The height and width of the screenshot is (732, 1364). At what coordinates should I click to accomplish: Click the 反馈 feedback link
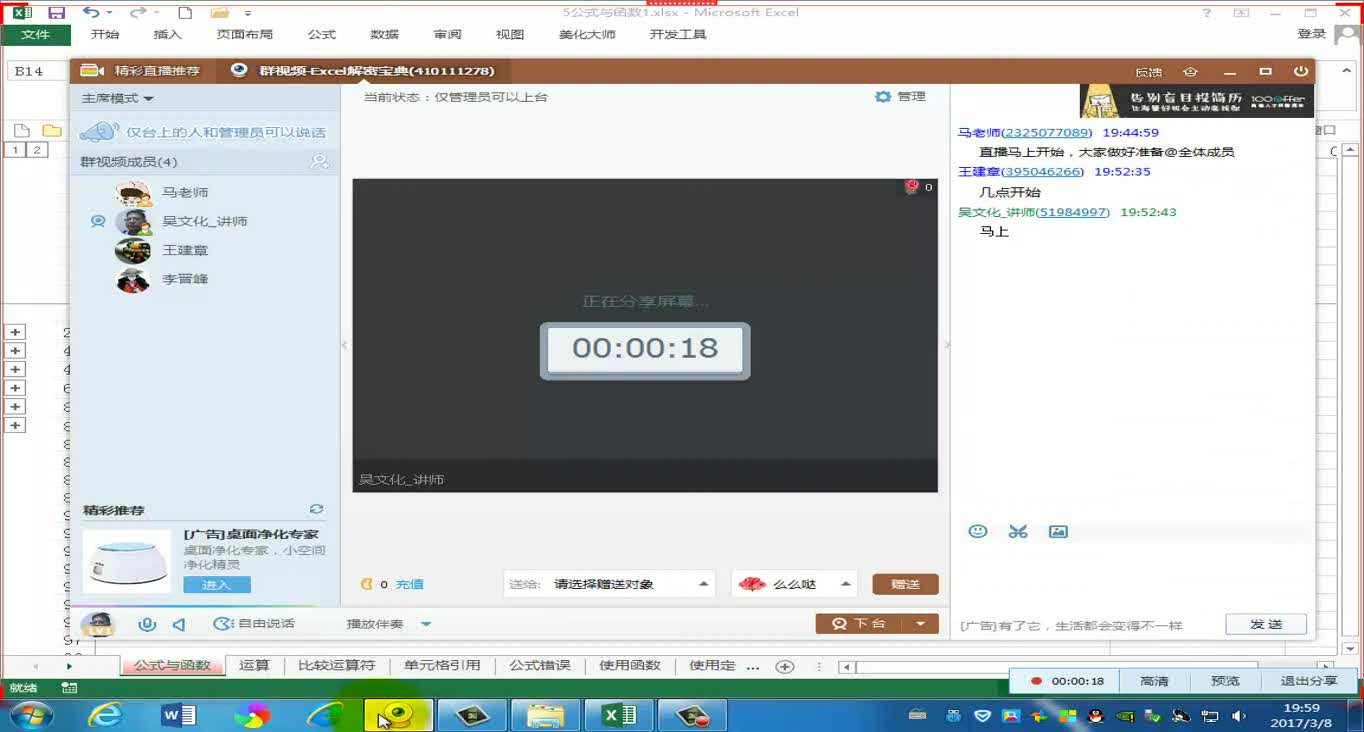1148,72
